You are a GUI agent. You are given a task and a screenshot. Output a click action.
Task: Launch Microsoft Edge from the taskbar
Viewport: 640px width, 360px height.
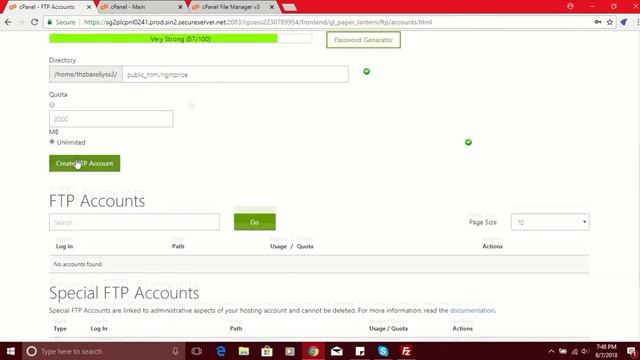[221, 351]
